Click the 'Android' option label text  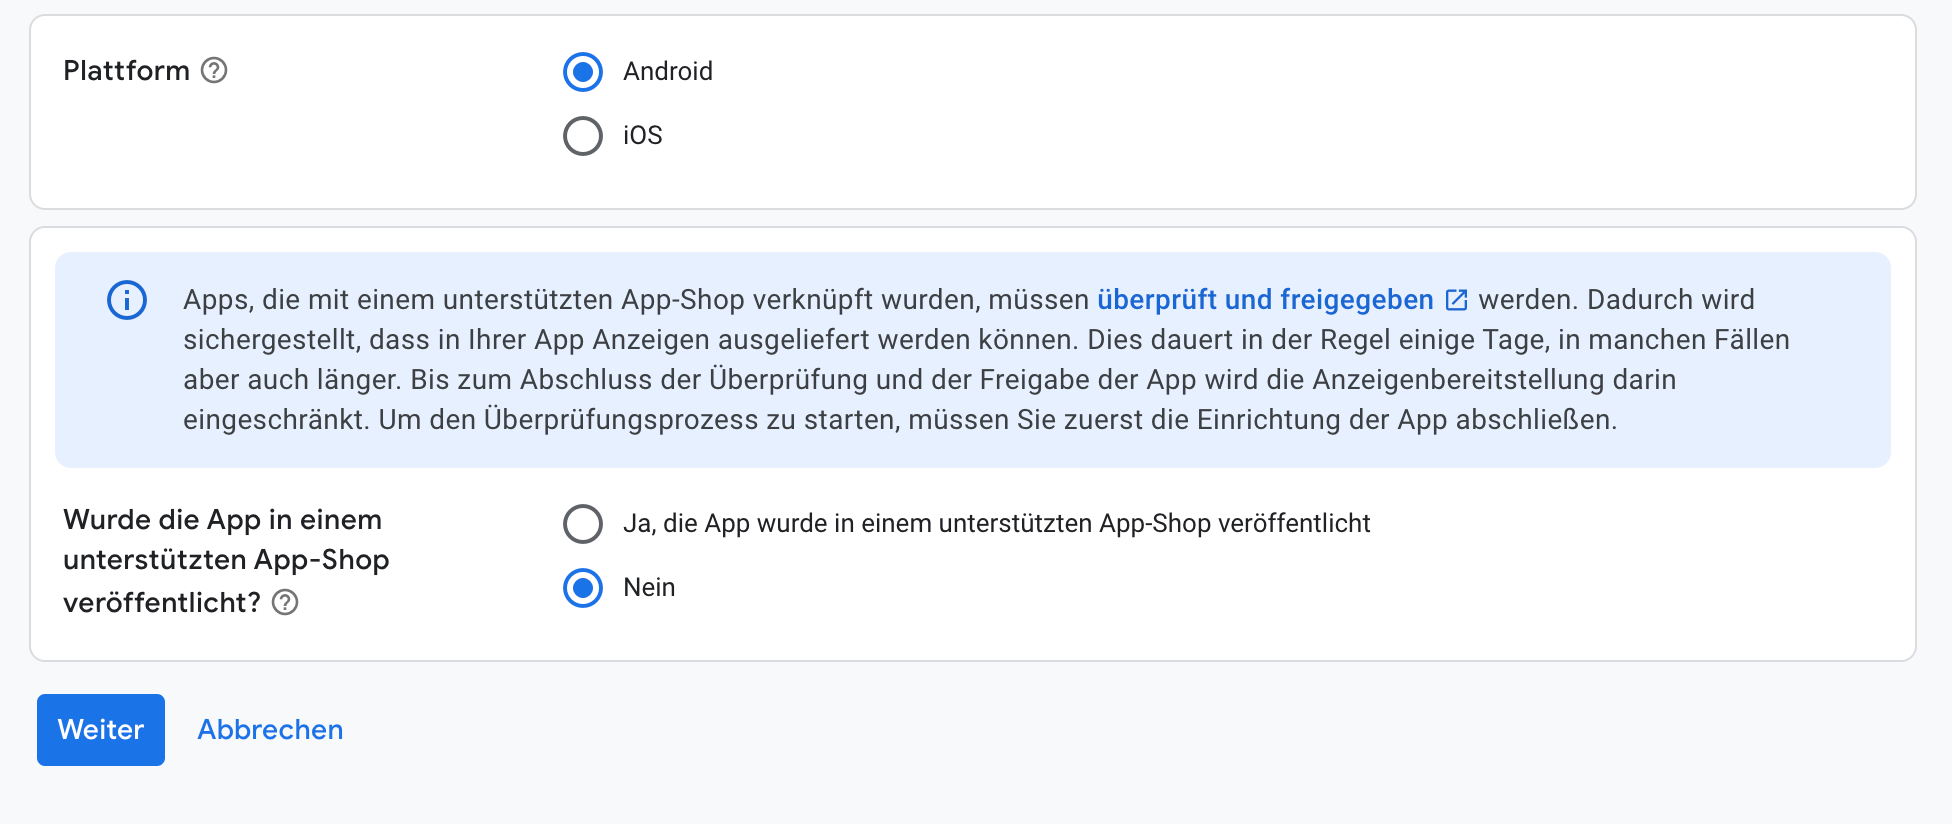[x=668, y=72]
